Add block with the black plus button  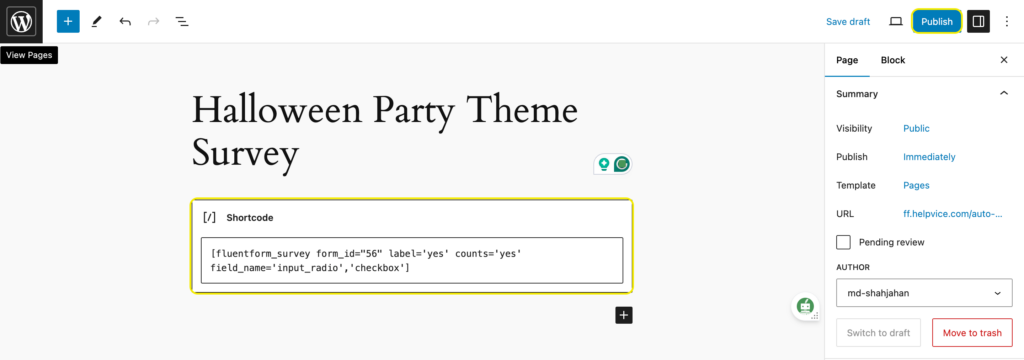624,316
